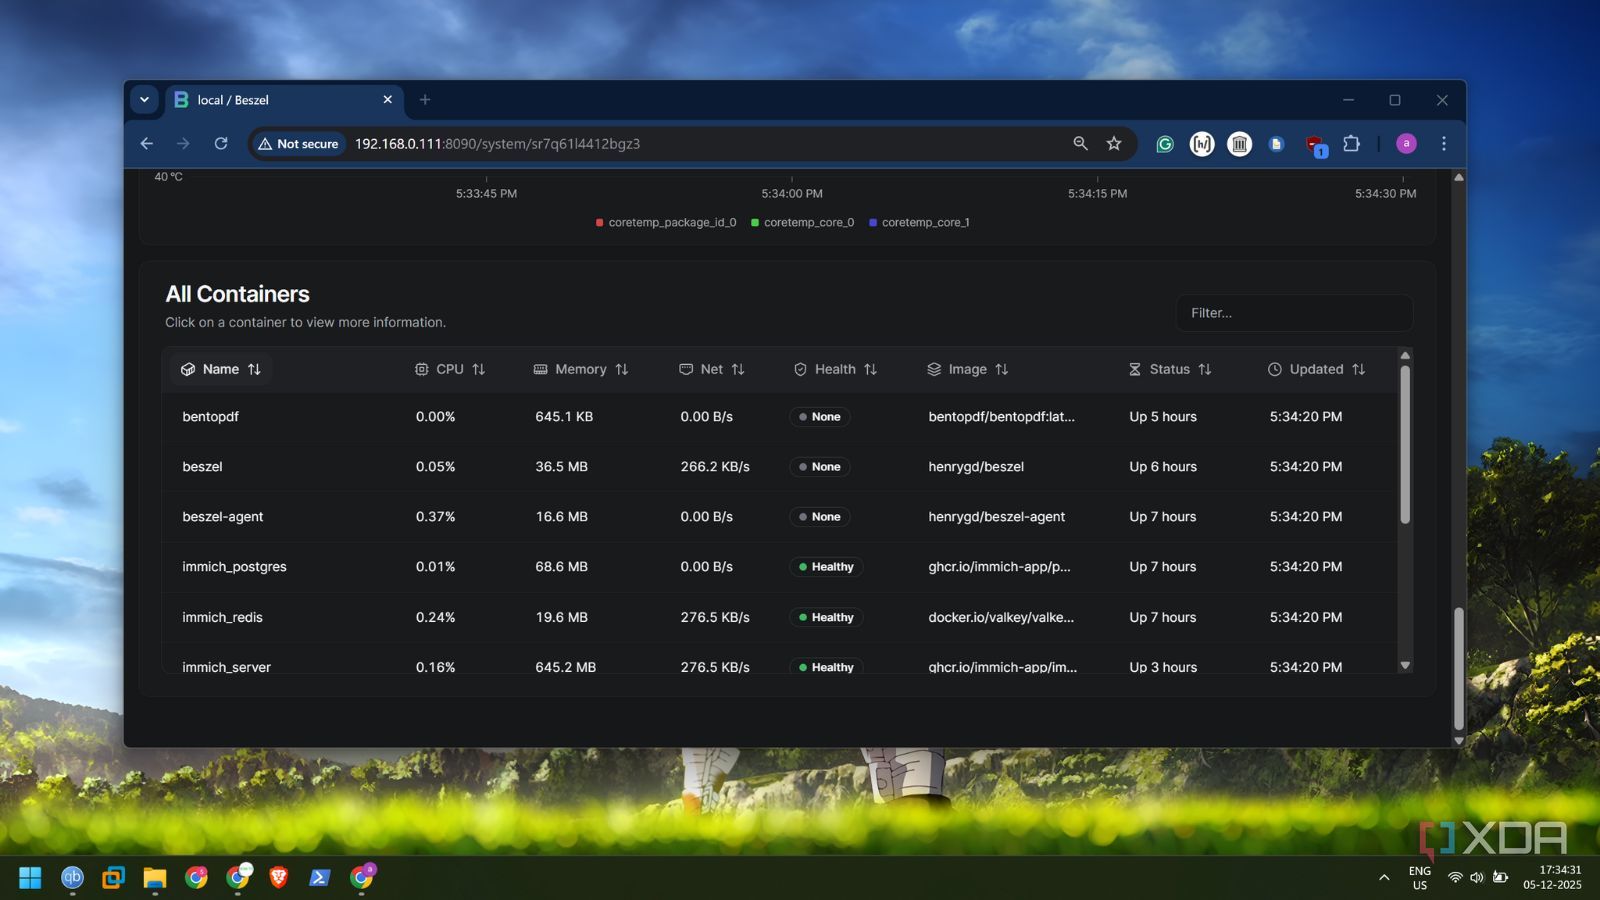The height and width of the screenshot is (900, 1600).
Task: Reload the Beszel page
Action: [221, 144]
